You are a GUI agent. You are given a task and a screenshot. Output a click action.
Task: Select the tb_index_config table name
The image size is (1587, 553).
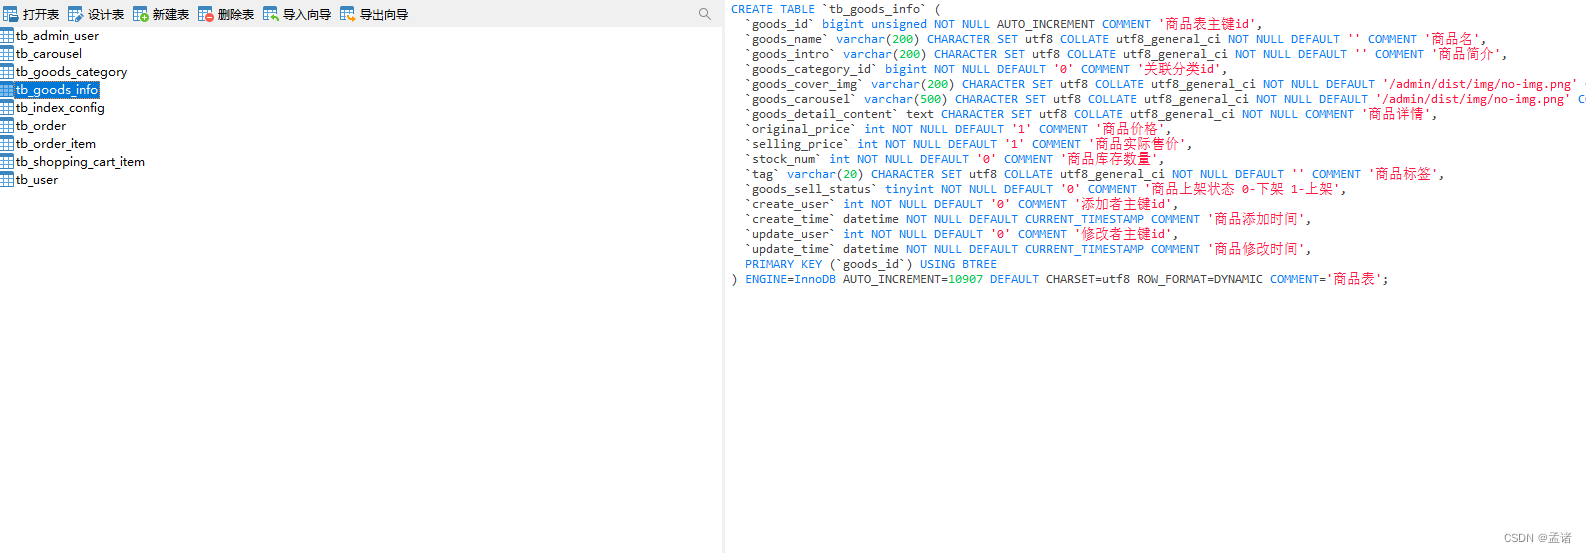click(60, 108)
